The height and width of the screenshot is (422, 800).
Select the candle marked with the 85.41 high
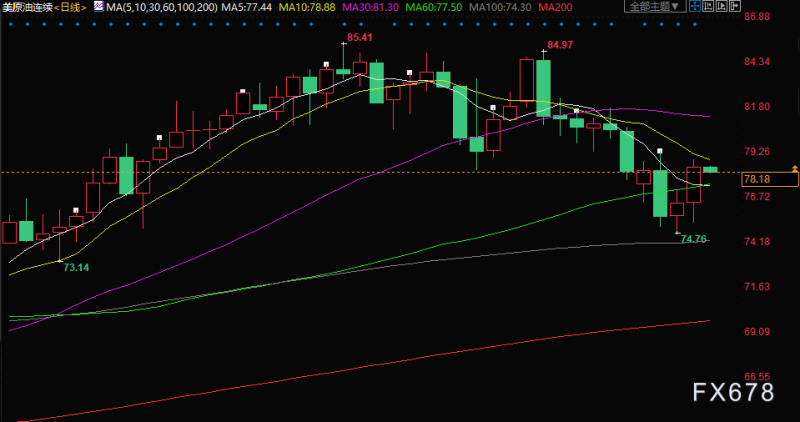click(343, 71)
